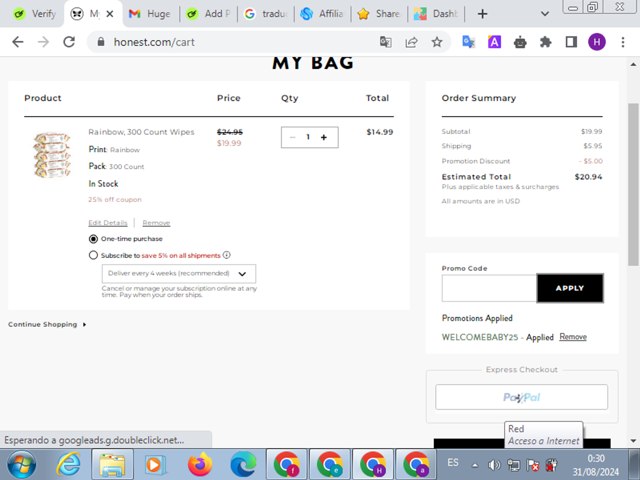The height and width of the screenshot is (480, 640).
Task: Open the Google Translate extension
Action: (468, 42)
